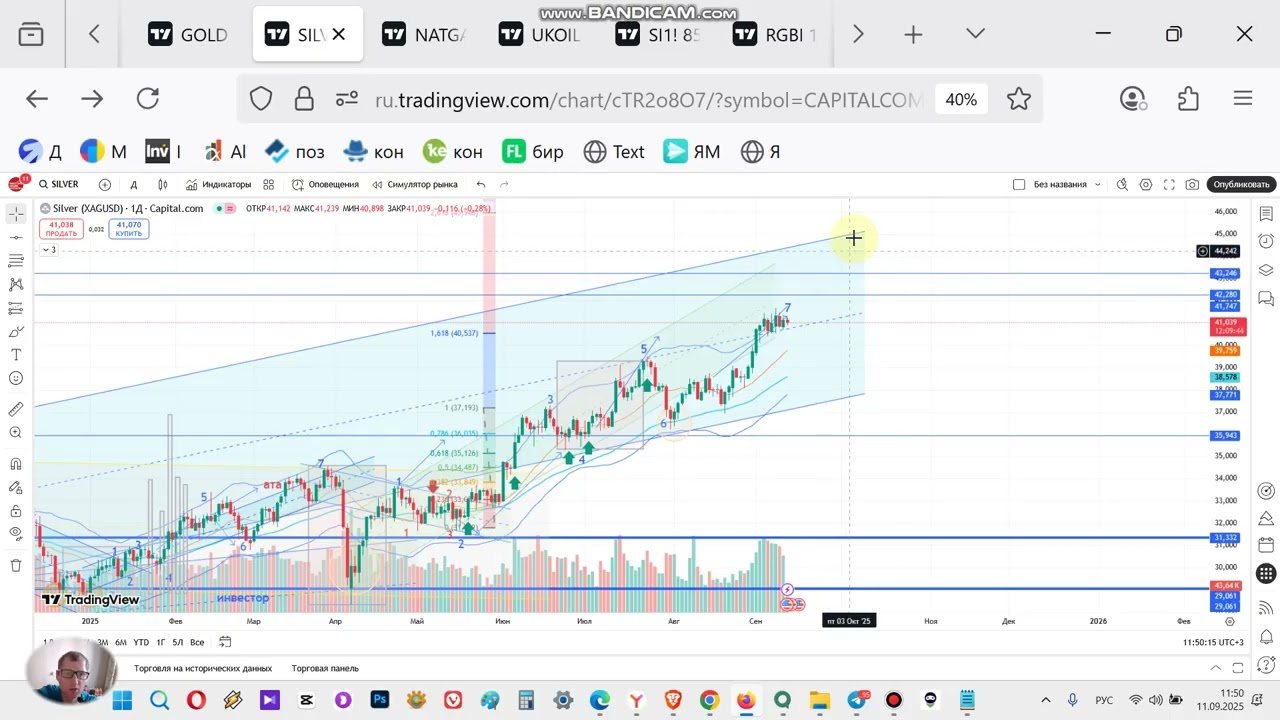Select trend line drawing tool

tap(16, 238)
